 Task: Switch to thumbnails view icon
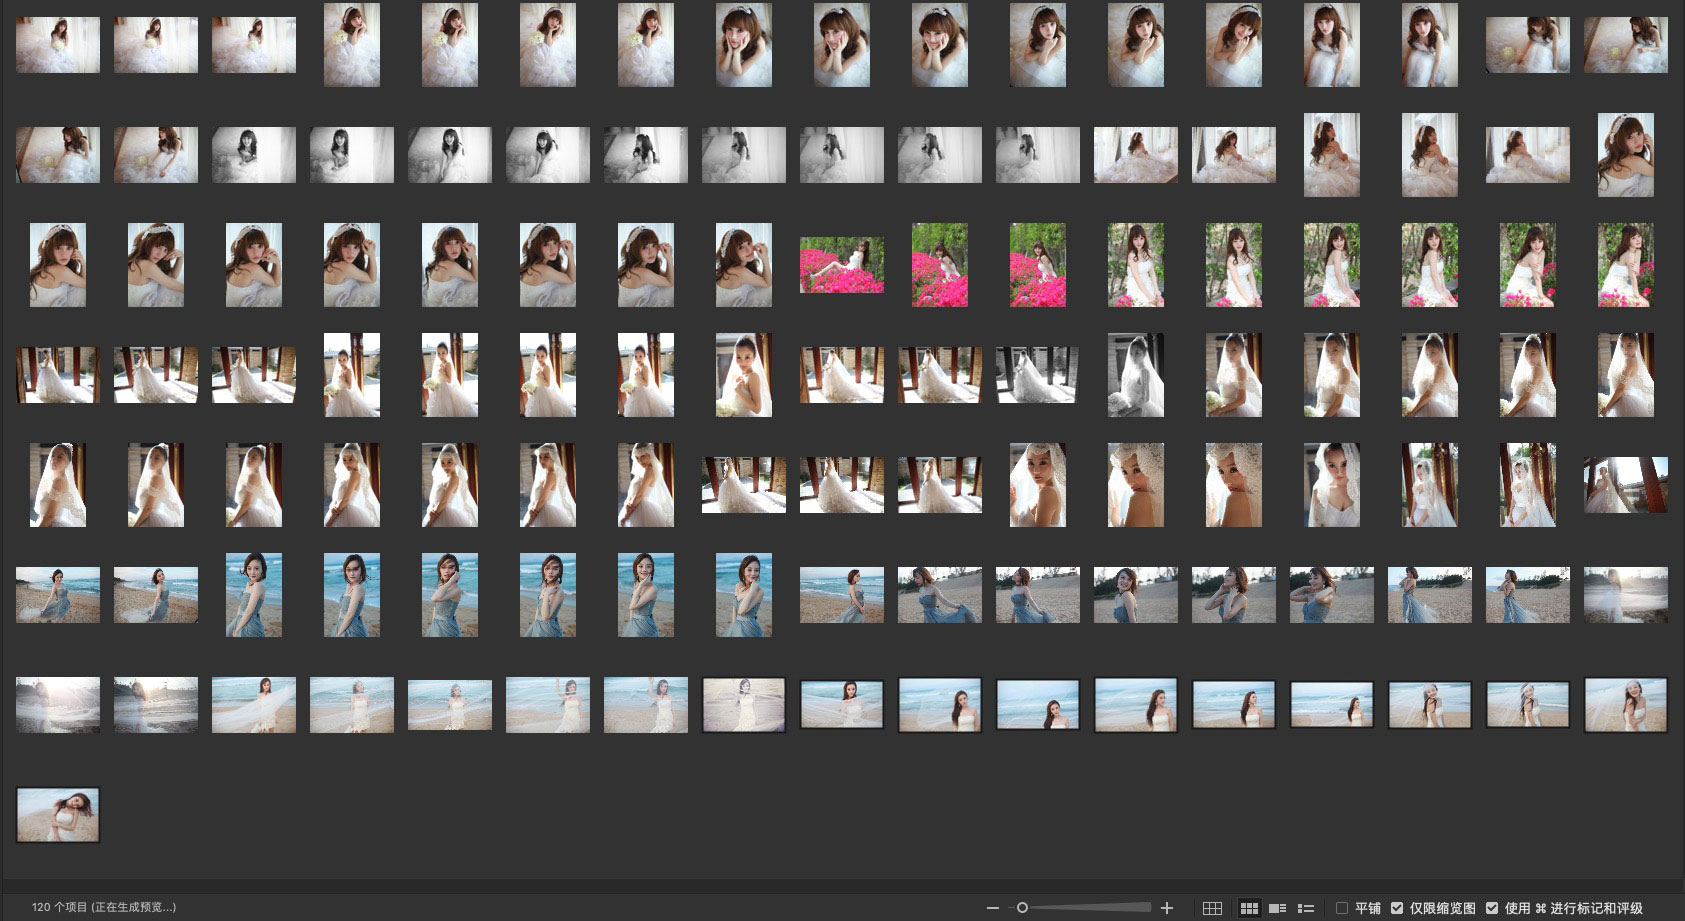point(1249,908)
